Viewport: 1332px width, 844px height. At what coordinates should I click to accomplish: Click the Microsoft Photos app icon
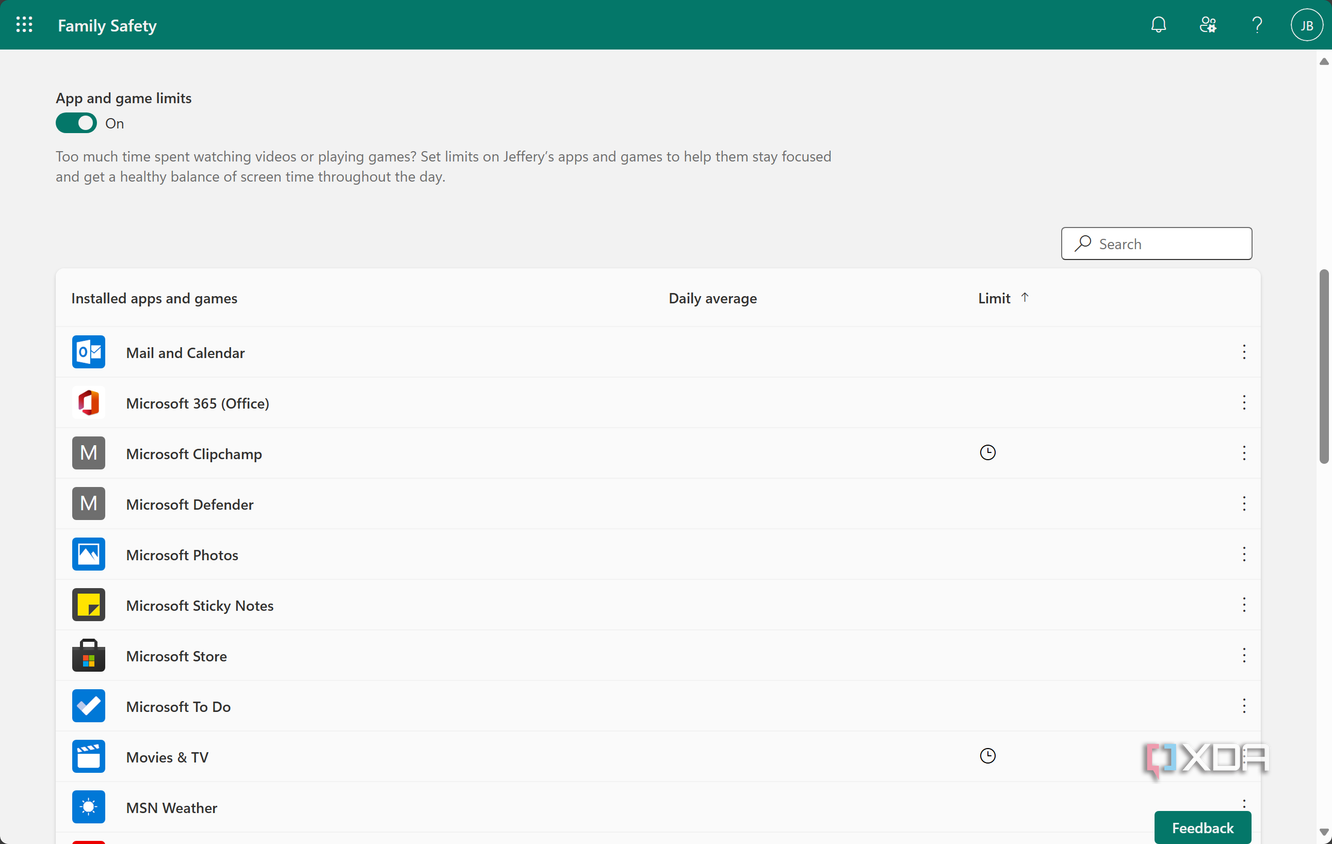coord(89,554)
